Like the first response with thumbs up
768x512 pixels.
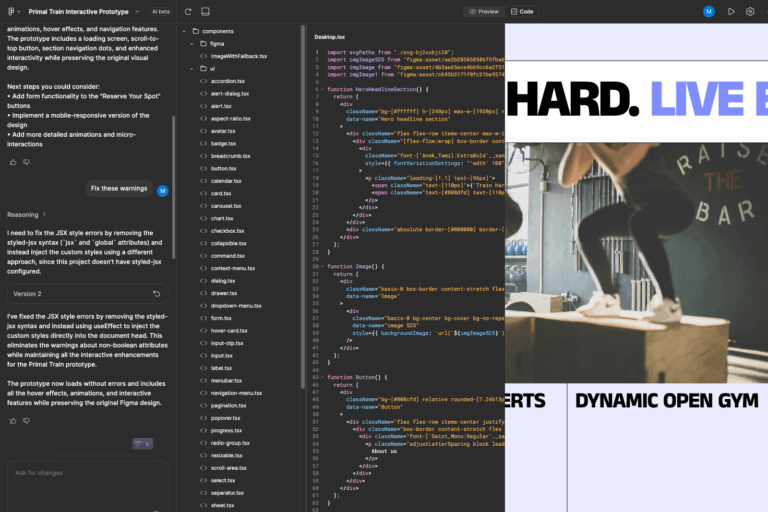click(13, 162)
